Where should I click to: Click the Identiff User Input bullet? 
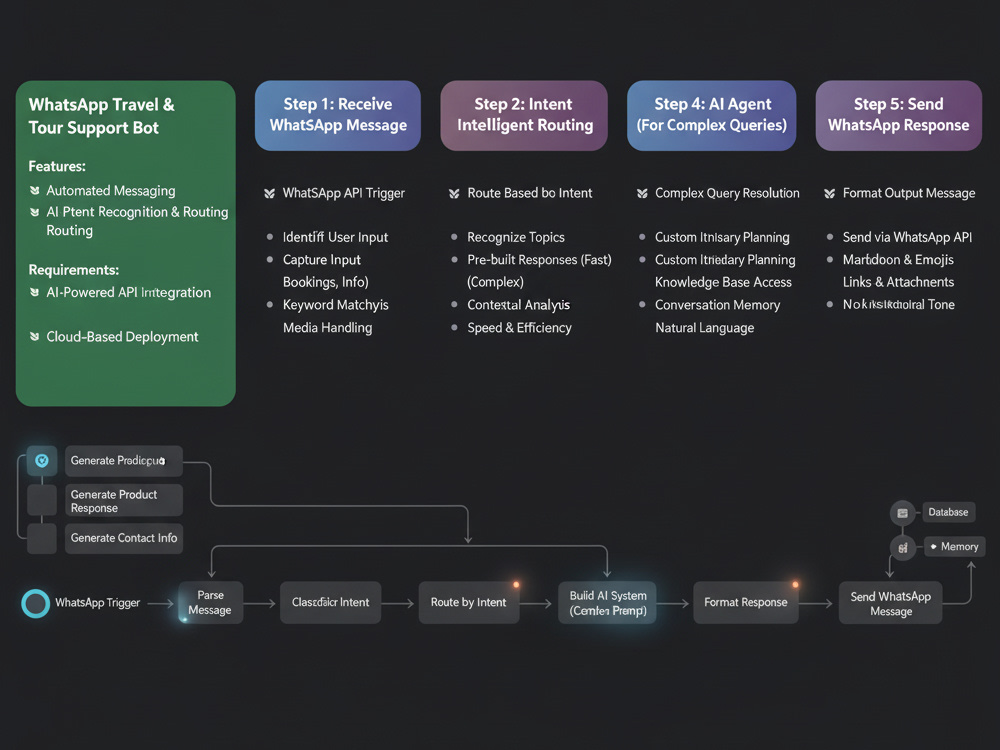coord(335,237)
